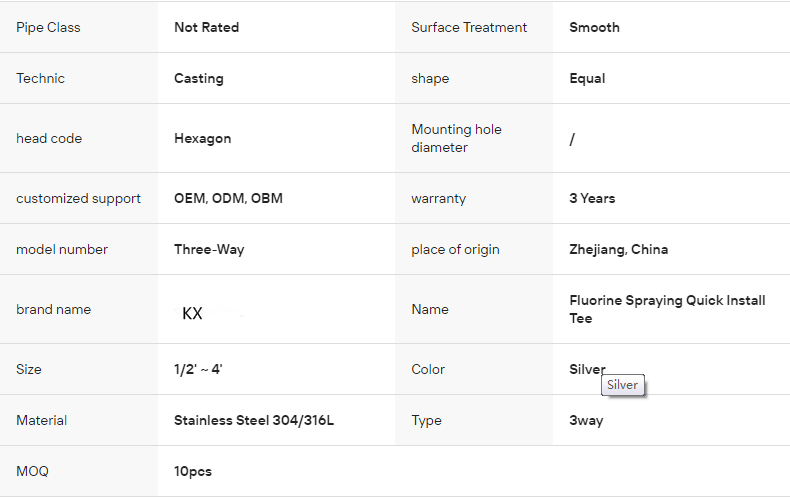The image size is (790, 499).
Task: Select the 'Hexagon' head code value
Action: [x=202, y=138]
